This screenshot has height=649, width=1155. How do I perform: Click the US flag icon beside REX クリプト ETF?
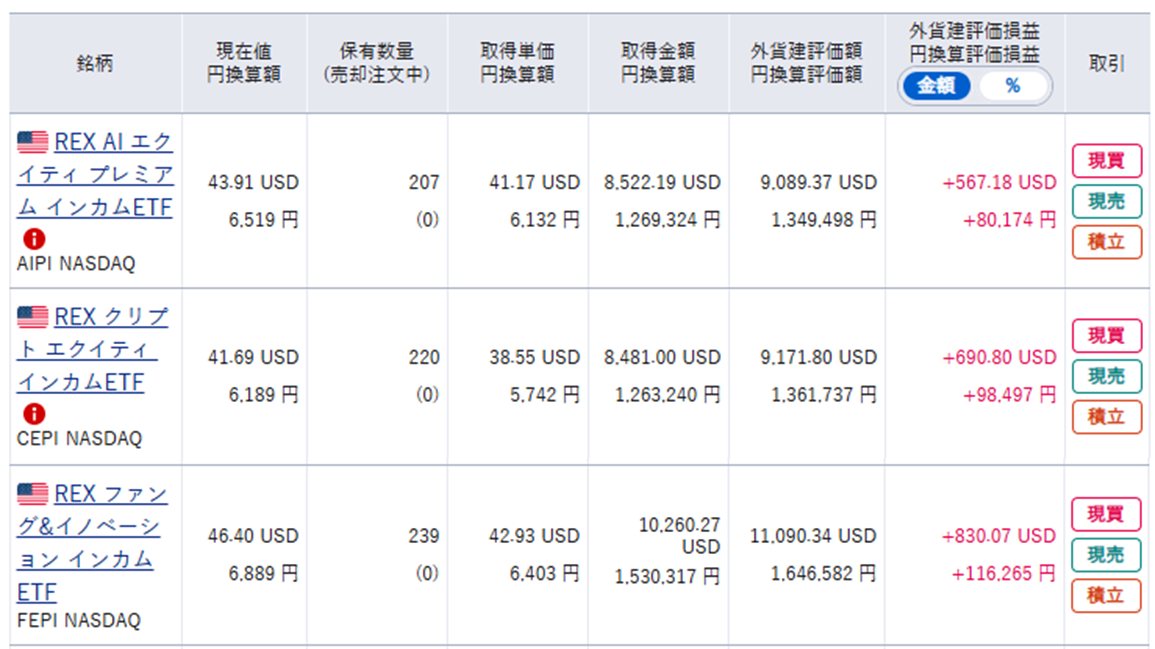click(x=32, y=317)
